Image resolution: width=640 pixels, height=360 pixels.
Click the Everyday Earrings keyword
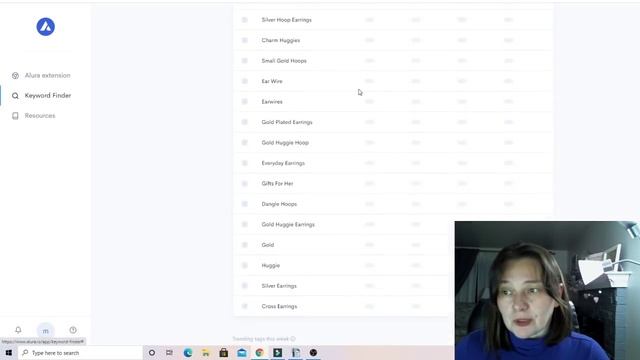click(x=283, y=163)
